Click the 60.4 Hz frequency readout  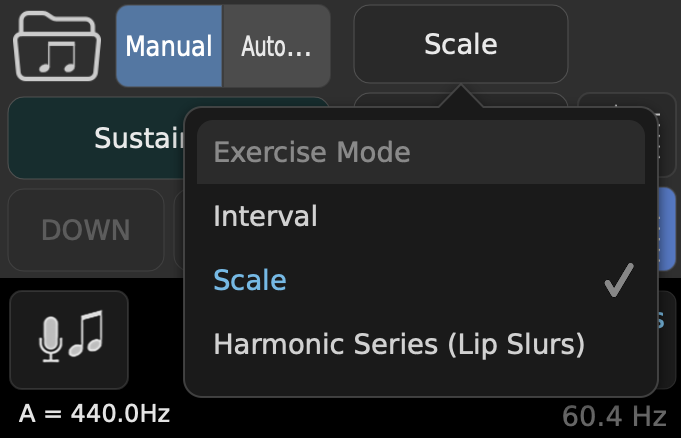[614, 416]
